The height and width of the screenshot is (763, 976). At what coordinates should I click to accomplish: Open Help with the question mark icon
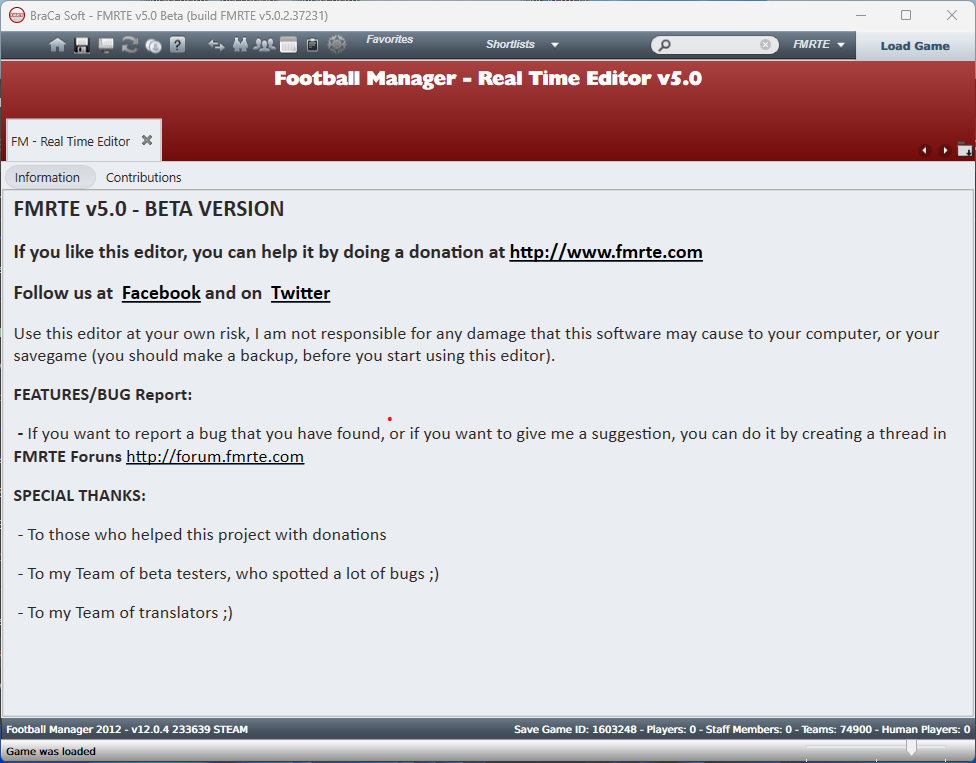click(x=178, y=45)
